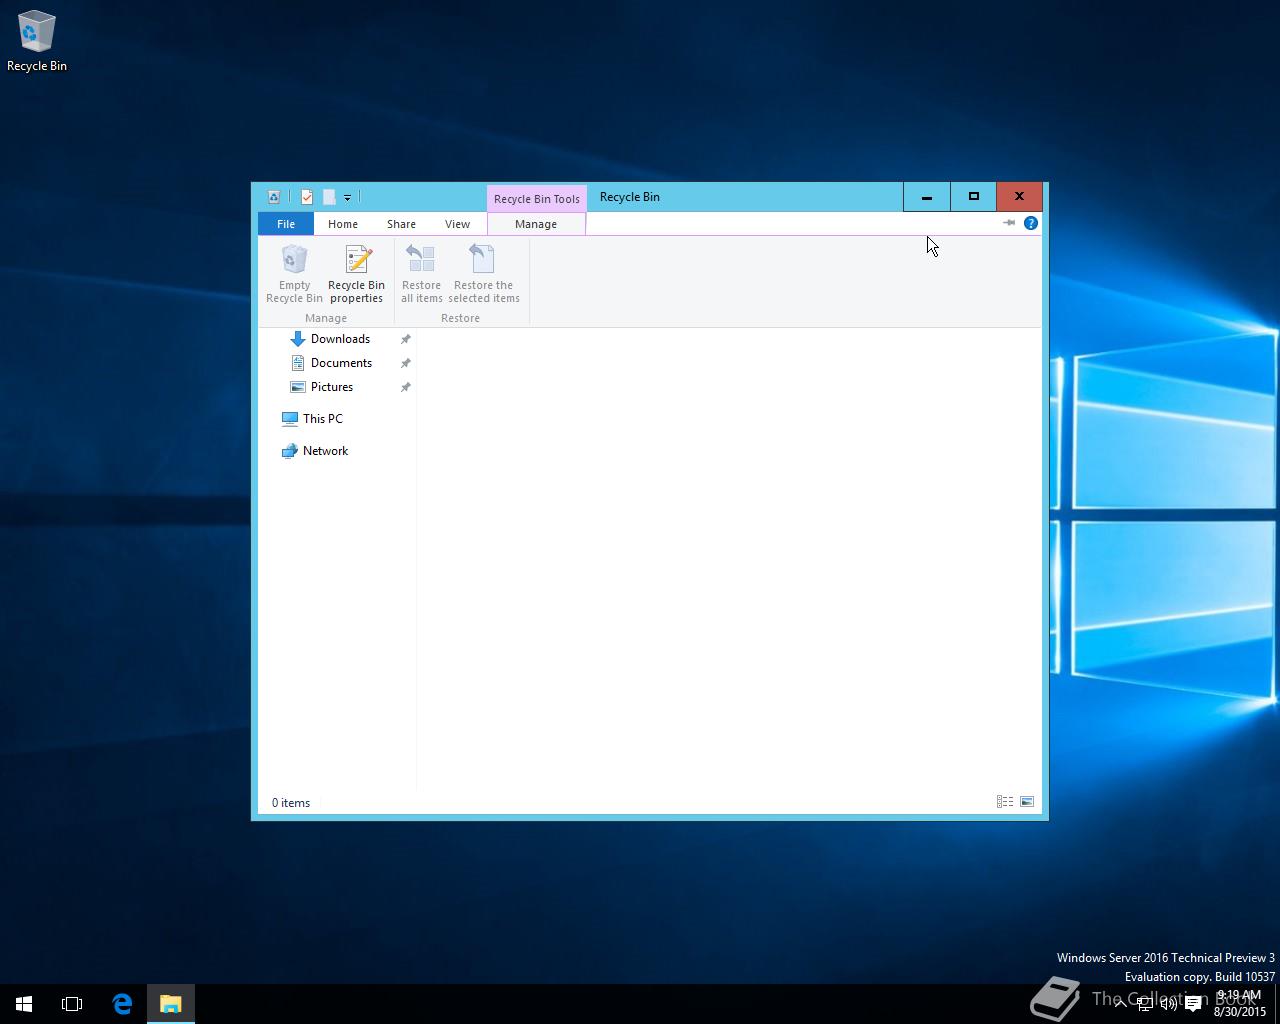The width and height of the screenshot is (1280, 1024).
Task: Click the Recycle Bin title bar system icon
Action: pos(273,197)
